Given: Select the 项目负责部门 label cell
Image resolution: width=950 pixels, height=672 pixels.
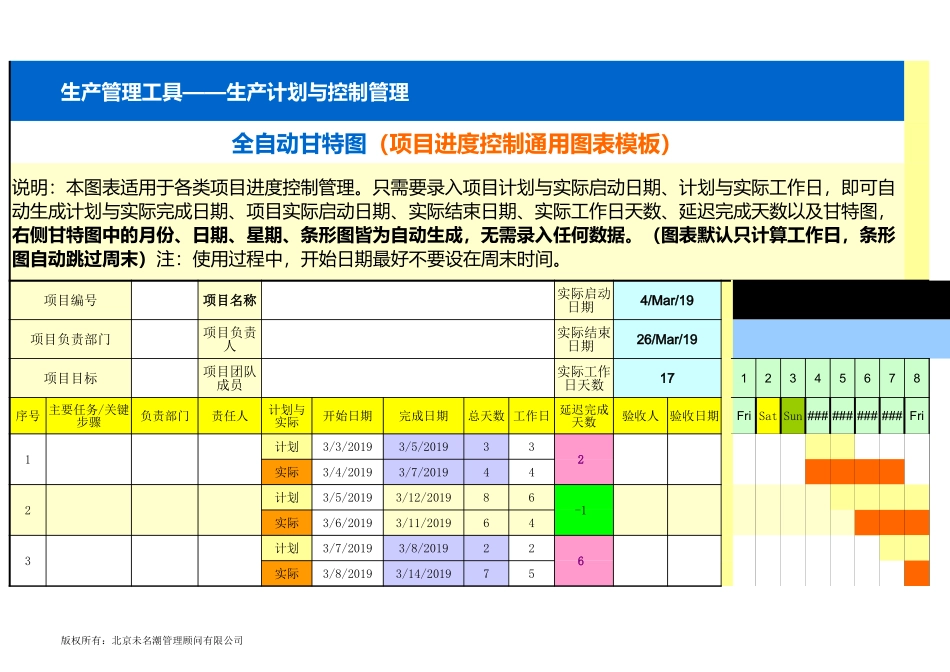Looking at the screenshot, I should [x=71, y=339].
